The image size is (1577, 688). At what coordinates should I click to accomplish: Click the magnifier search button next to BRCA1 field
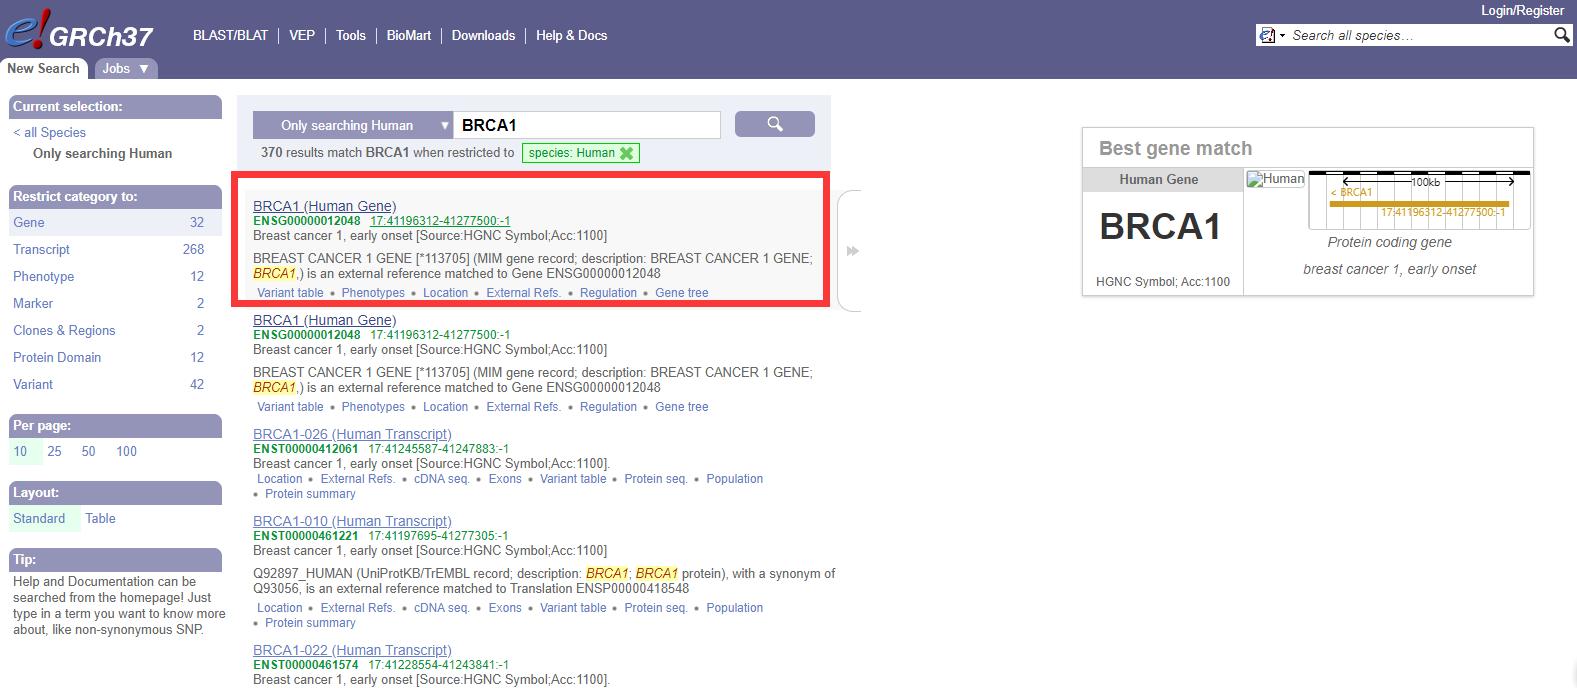pyautogui.click(x=774, y=124)
